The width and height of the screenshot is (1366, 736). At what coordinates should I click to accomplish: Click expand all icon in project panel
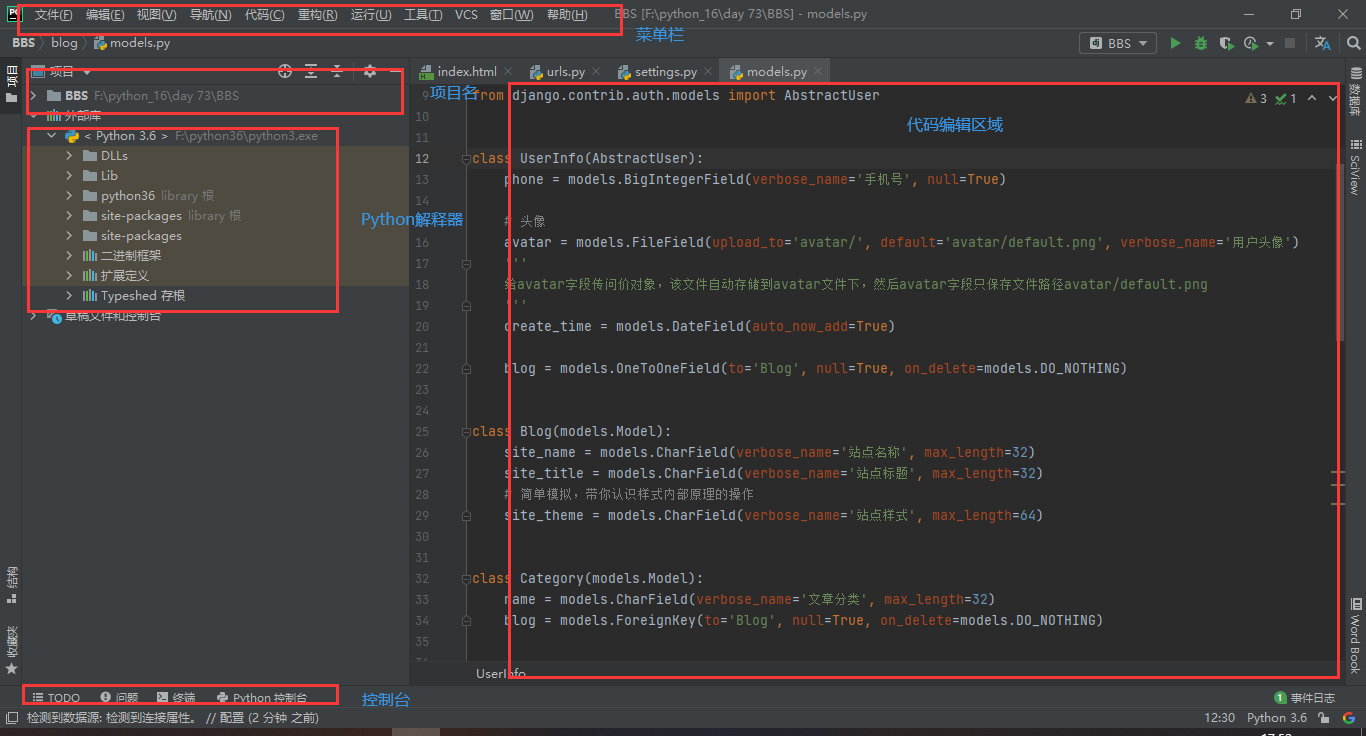311,71
